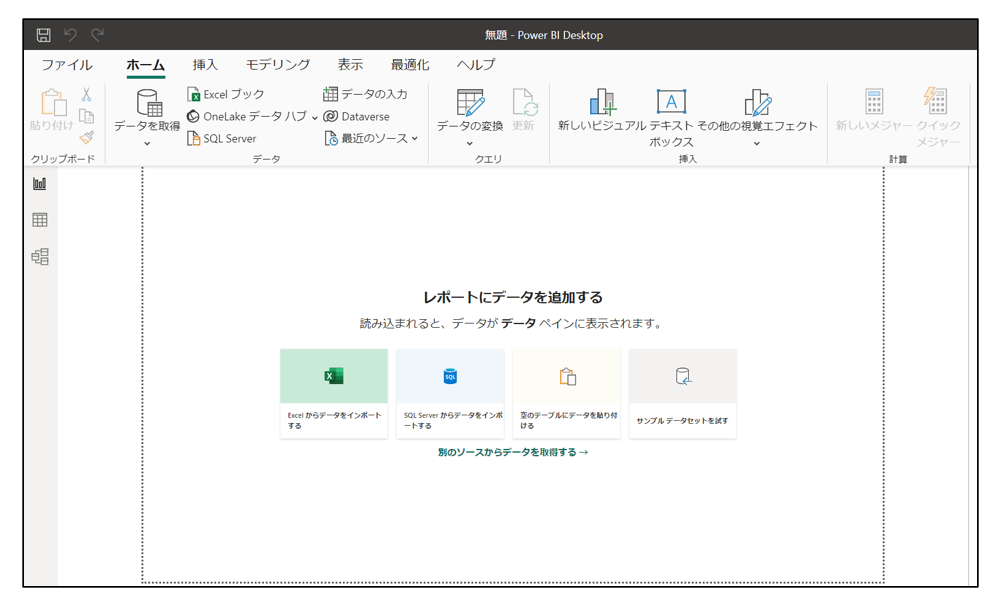This screenshot has height=608, width=1000.
Task: Click その他の視覚エフェクト icon
Action: coord(758,102)
